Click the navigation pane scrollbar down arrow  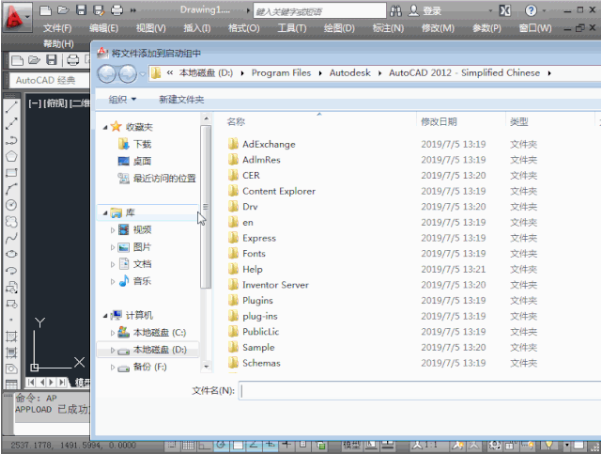tap(206, 366)
